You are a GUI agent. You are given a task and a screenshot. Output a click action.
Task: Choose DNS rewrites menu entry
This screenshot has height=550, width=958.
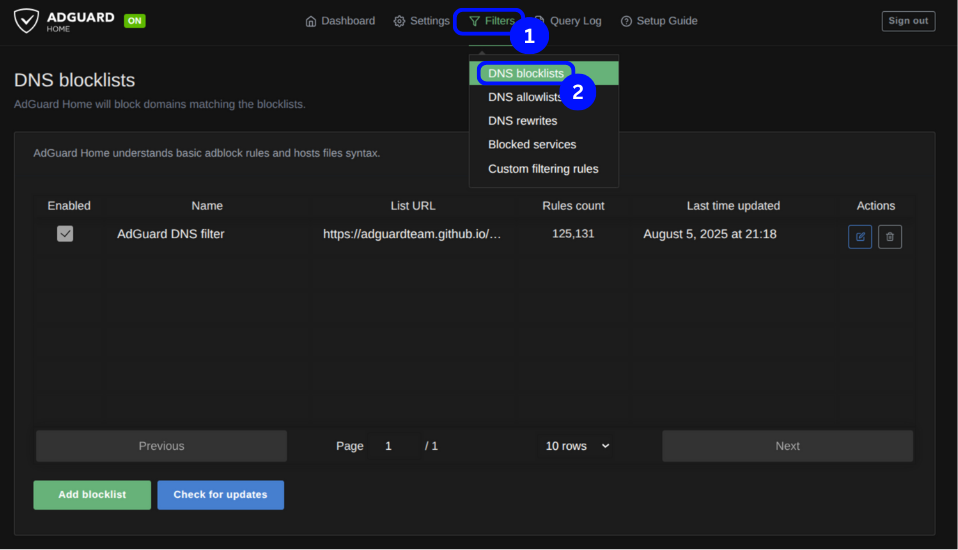(522, 121)
